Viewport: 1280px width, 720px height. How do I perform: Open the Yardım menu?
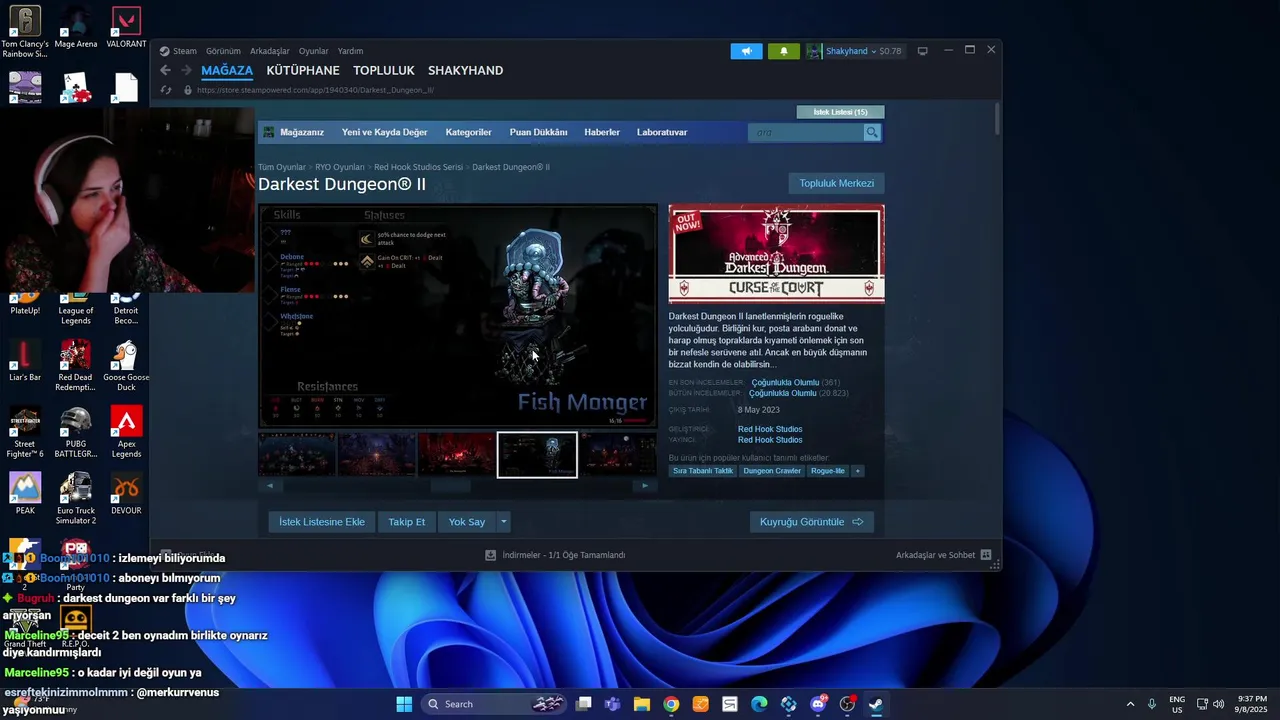[x=350, y=51]
